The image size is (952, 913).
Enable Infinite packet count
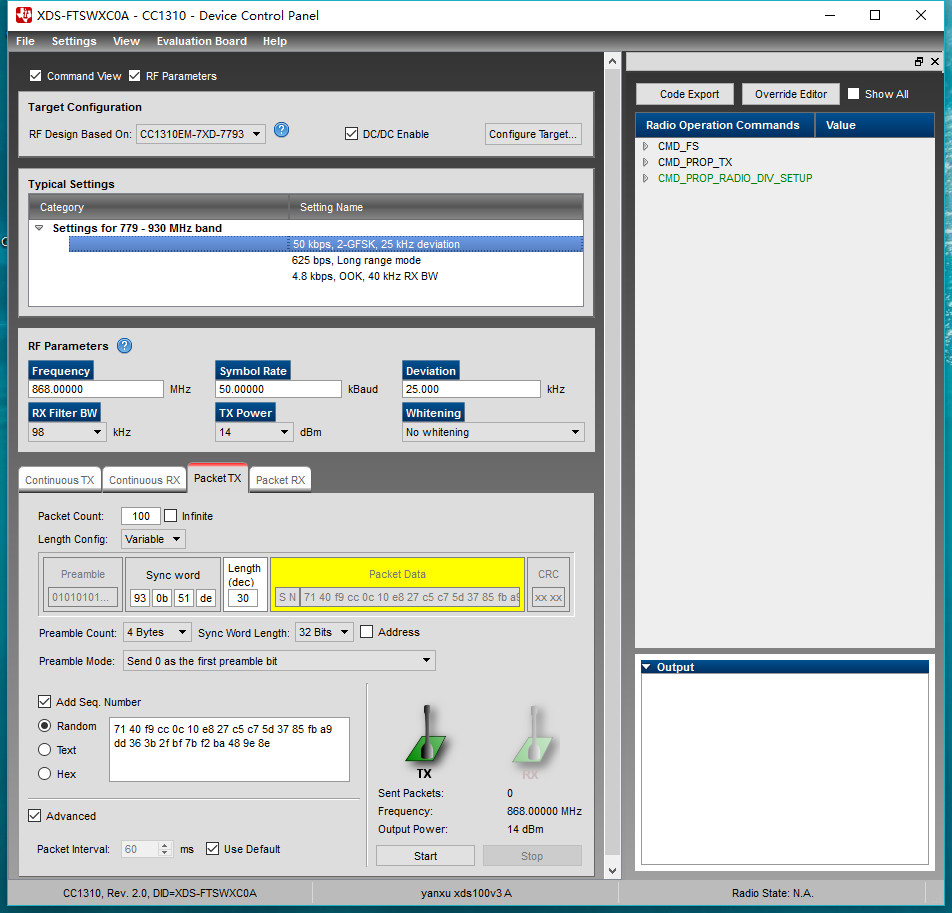(x=171, y=515)
